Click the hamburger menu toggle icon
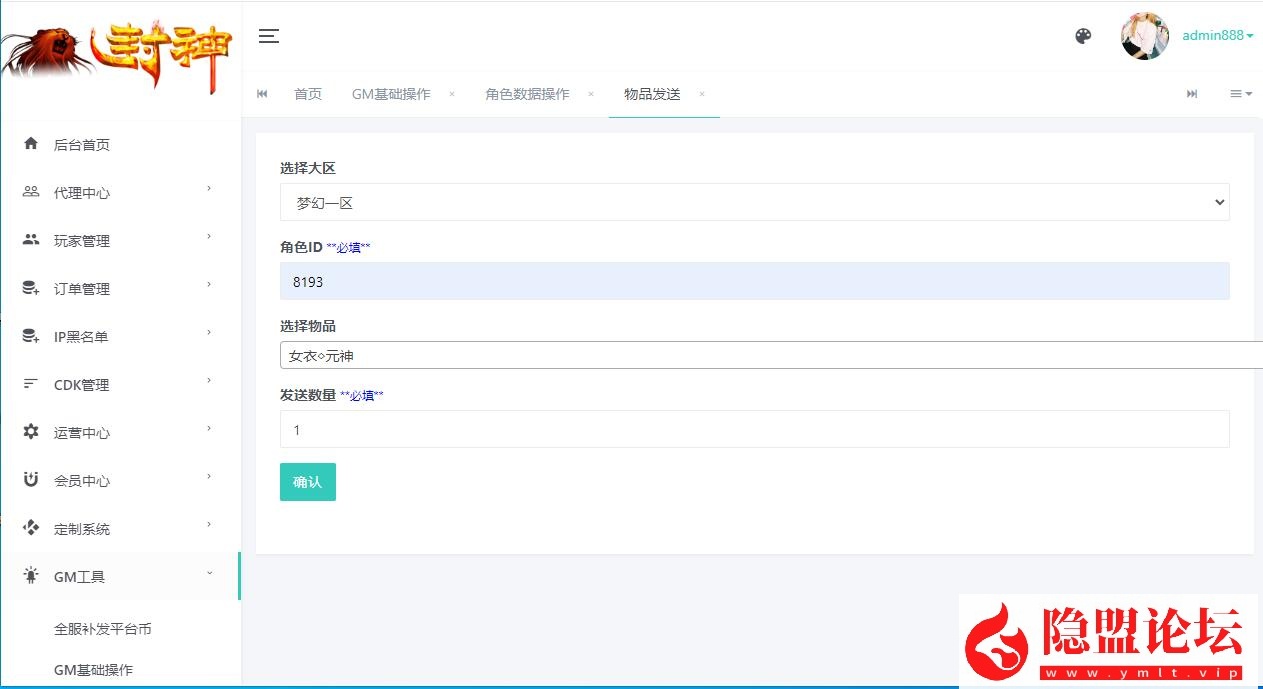 pyautogui.click(x=268, y=36)
